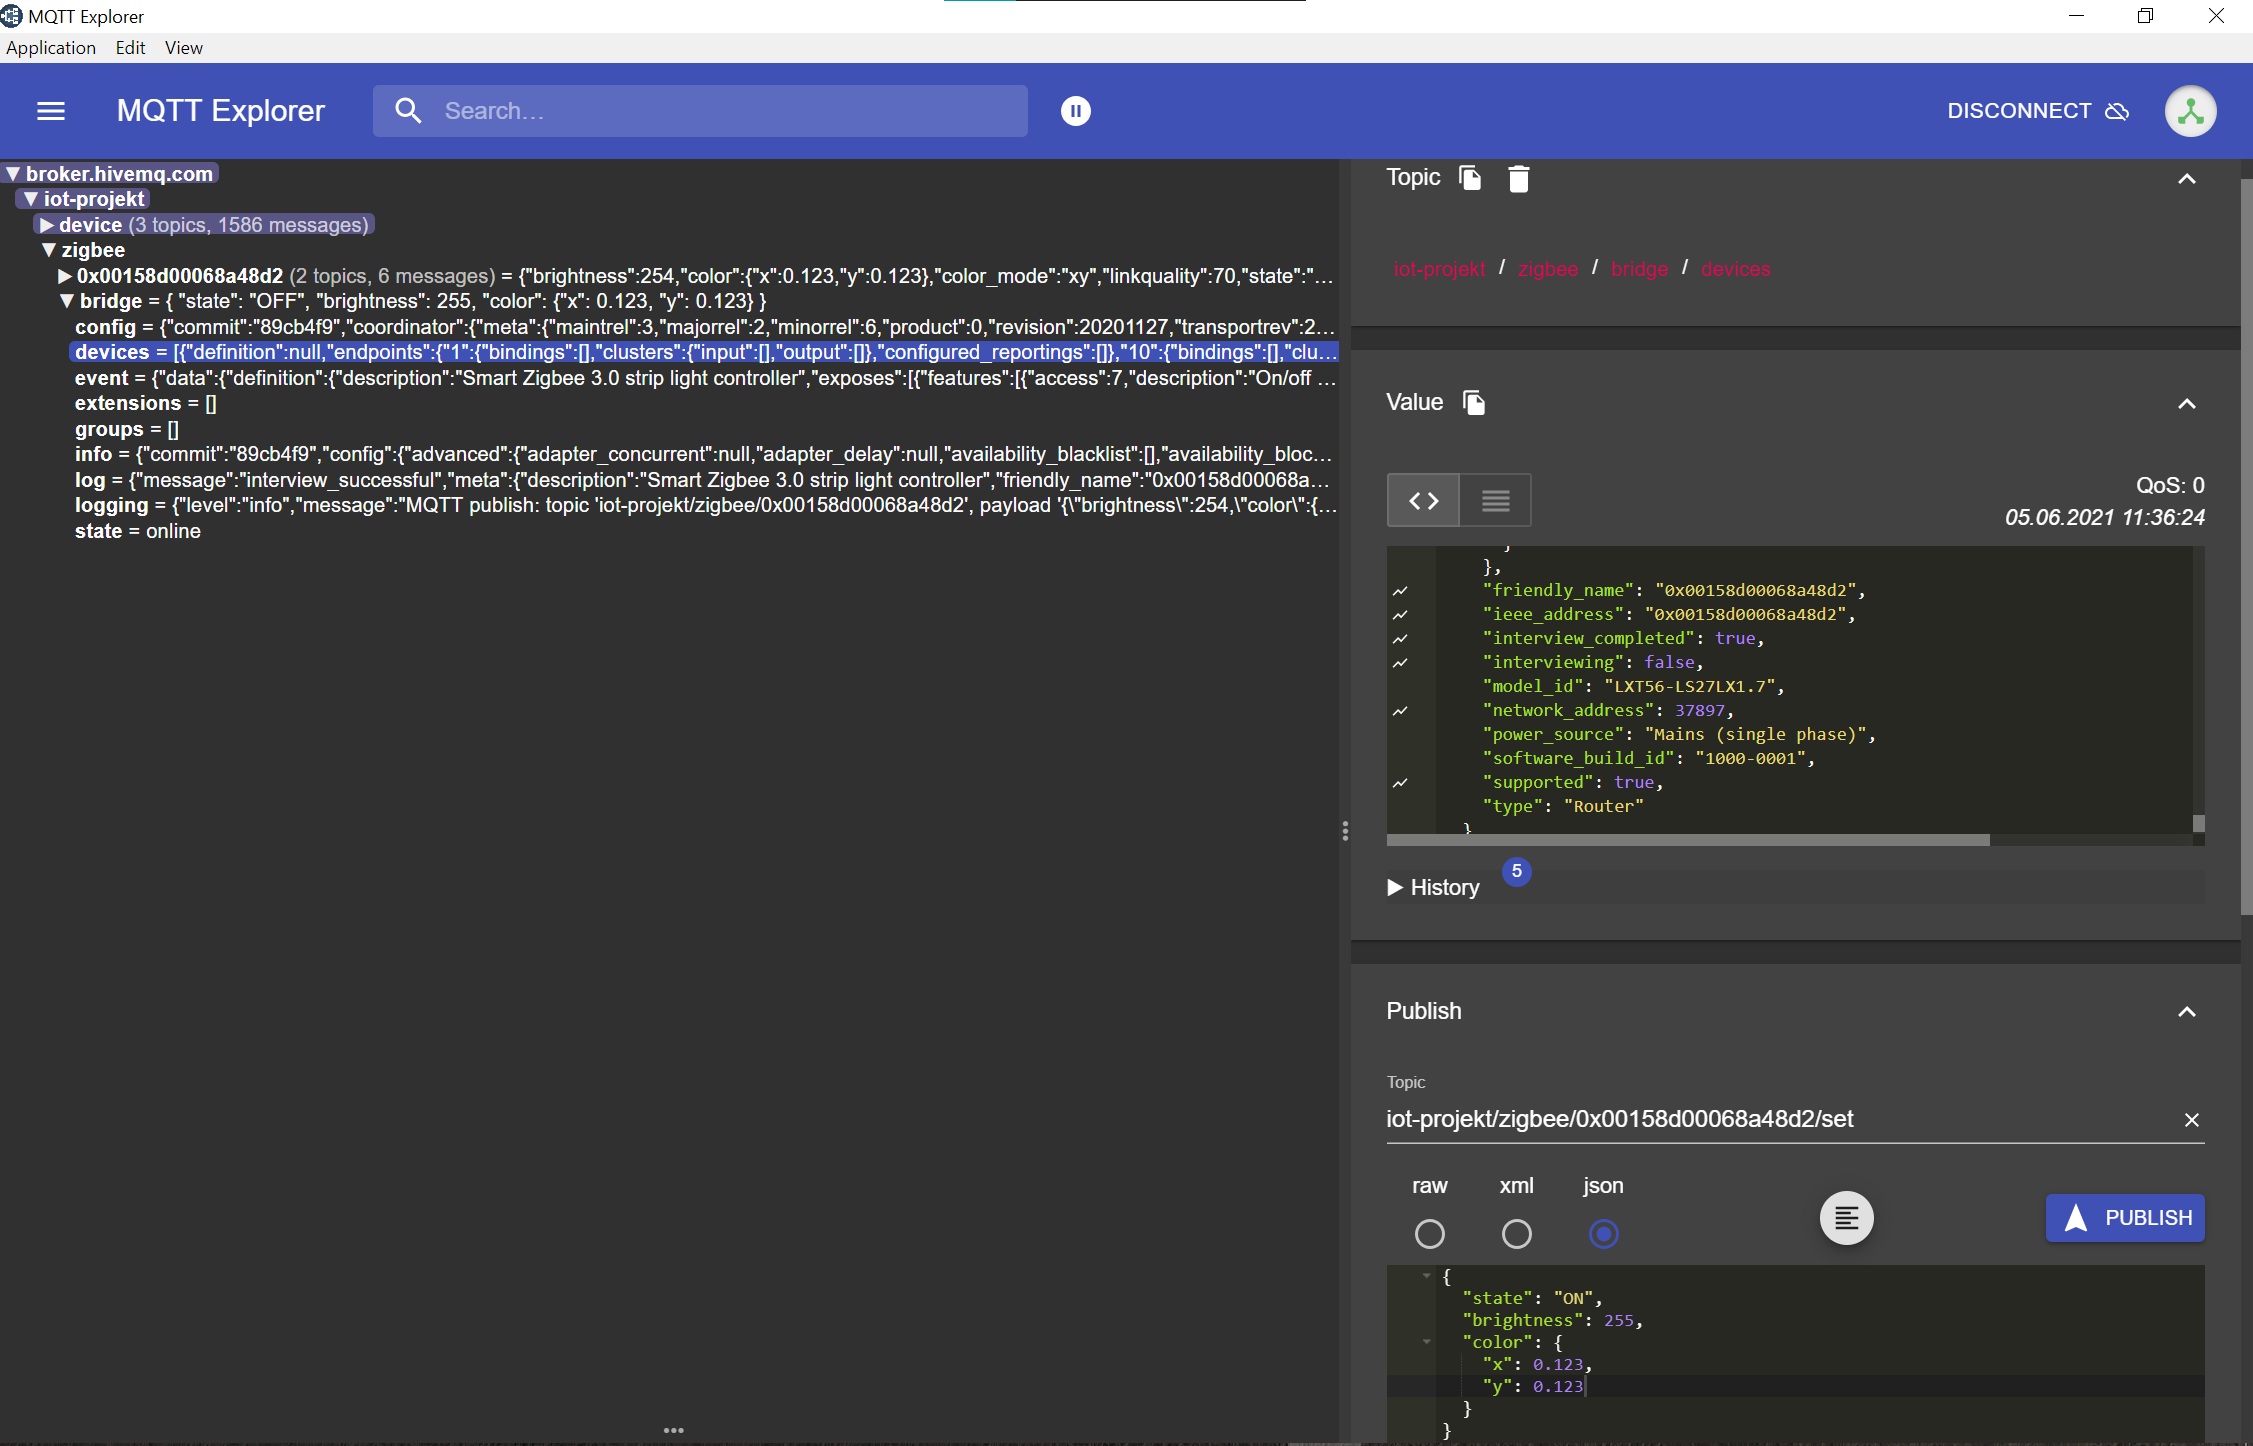2253x1446 pixels.
Task: Open the View menu
Action: pos(184,48)
